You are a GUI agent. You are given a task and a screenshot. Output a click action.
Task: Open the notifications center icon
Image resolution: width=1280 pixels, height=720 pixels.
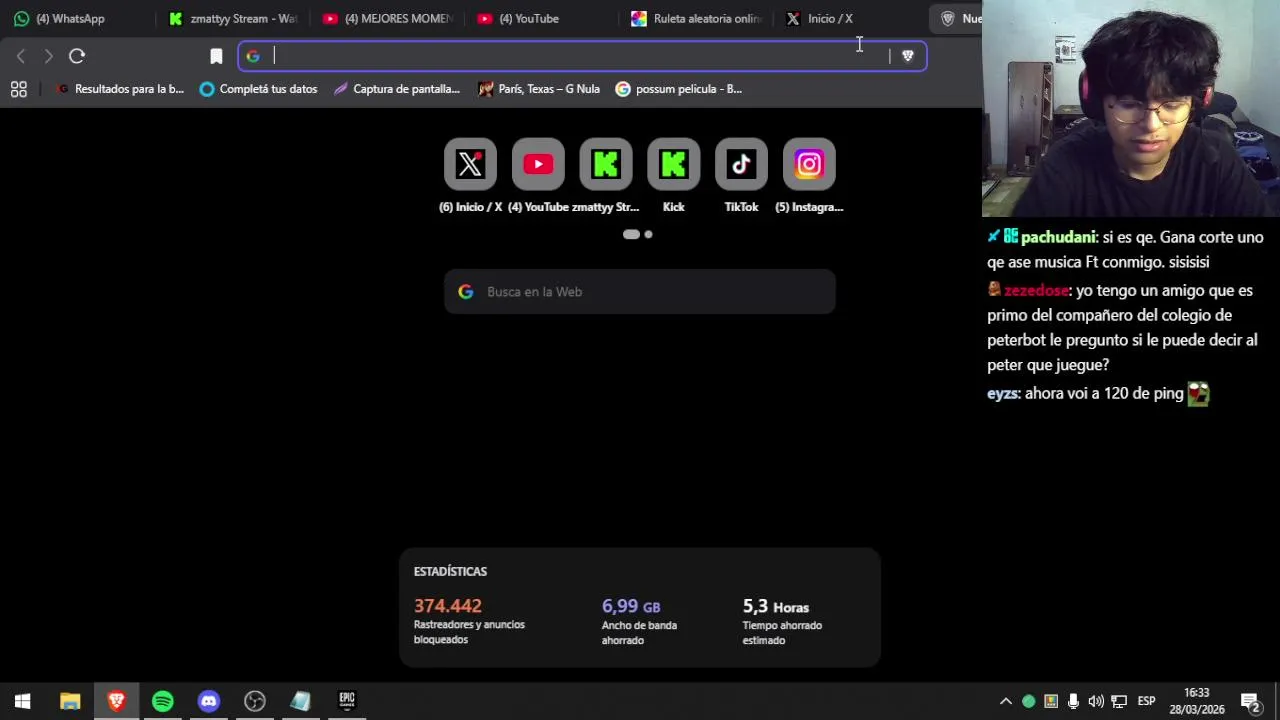[1250, 701]
